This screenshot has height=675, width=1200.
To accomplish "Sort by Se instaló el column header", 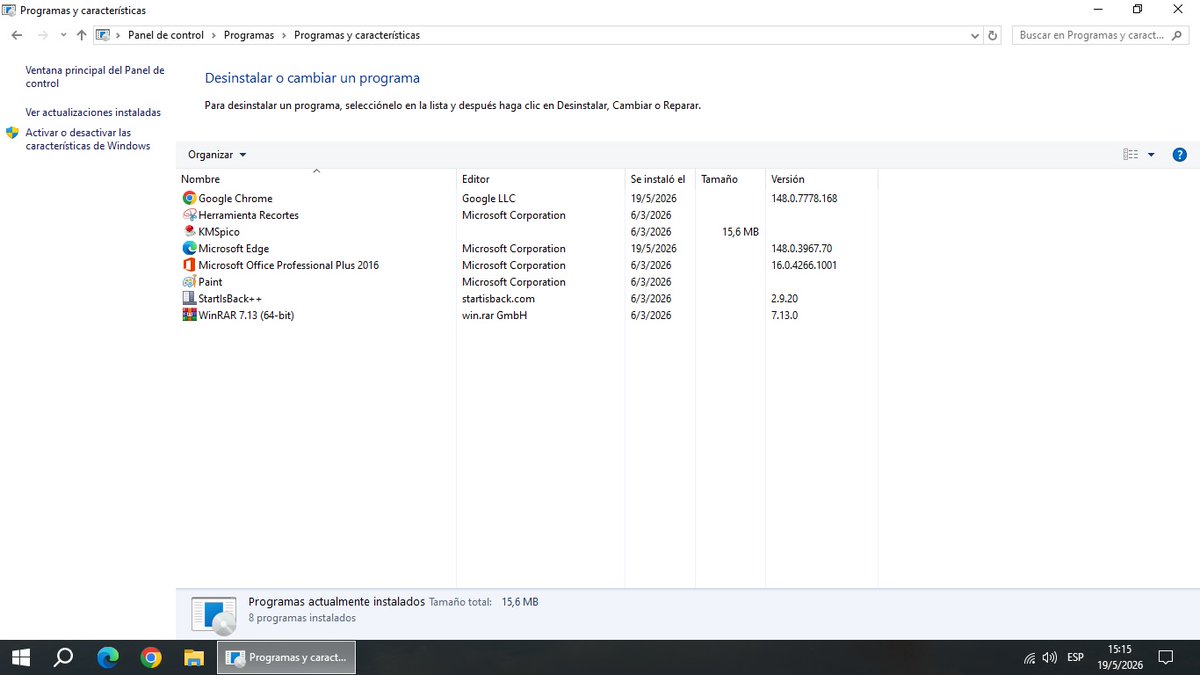I will [660, 179].
